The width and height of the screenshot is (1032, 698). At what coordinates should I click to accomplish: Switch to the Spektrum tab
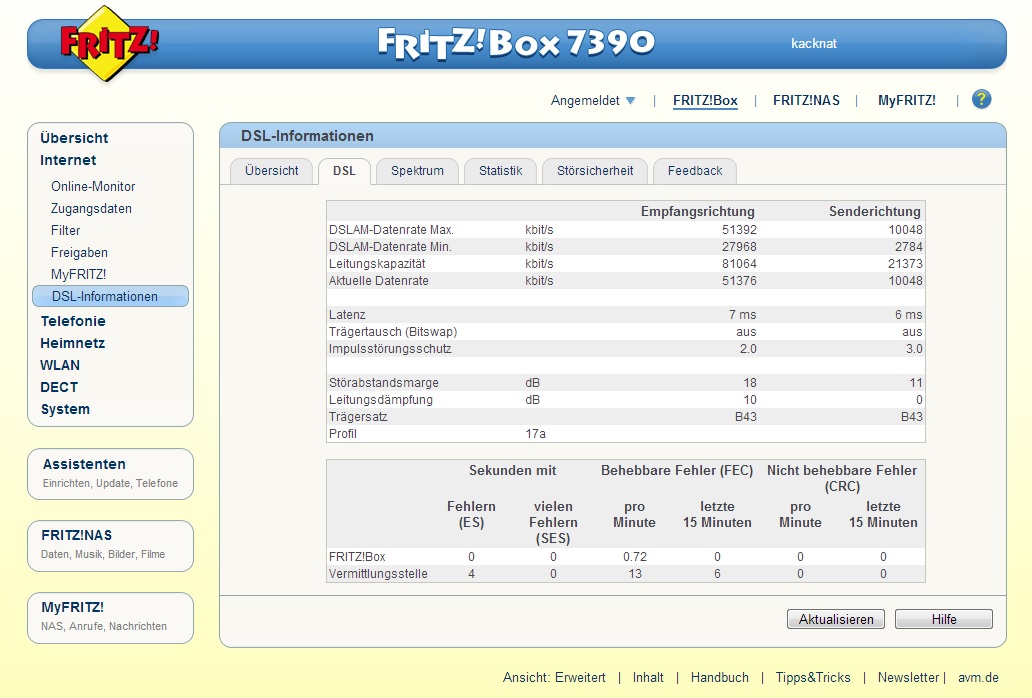tap(417, 171)
